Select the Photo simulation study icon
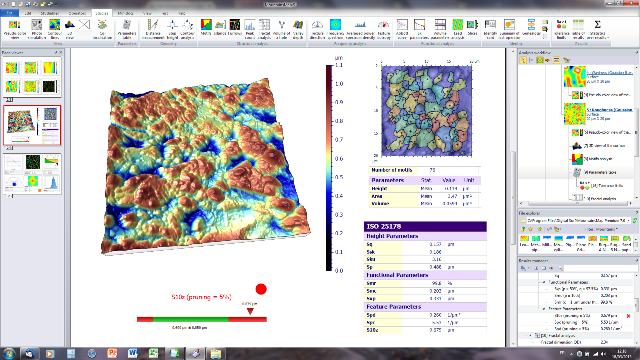Viewport: 640px width, 360px height. (x=37, y=29)
